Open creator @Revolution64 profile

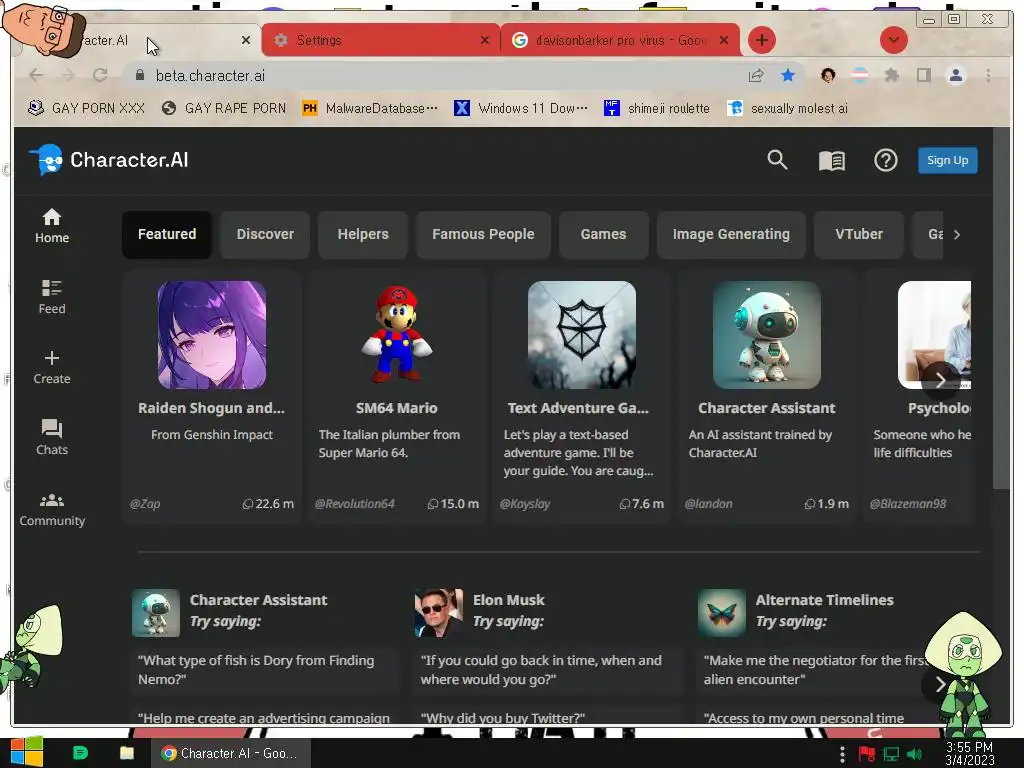click(355, 504)
